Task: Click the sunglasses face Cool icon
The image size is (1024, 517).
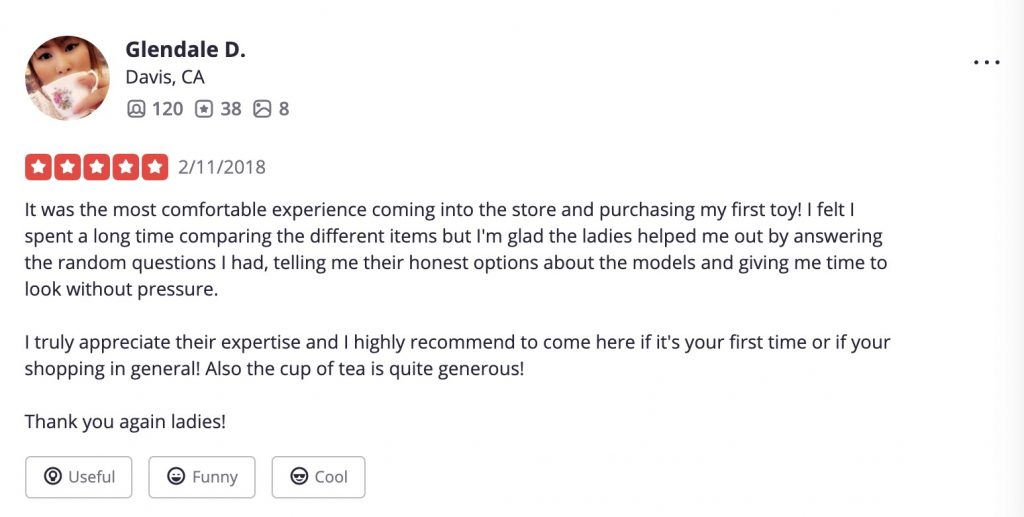Action: click(299, 477)
